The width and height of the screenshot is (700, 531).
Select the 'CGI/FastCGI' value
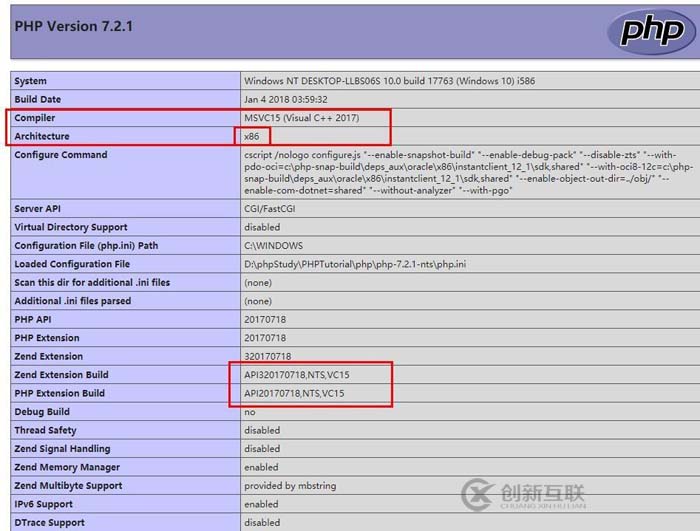(x=270, y=209)
